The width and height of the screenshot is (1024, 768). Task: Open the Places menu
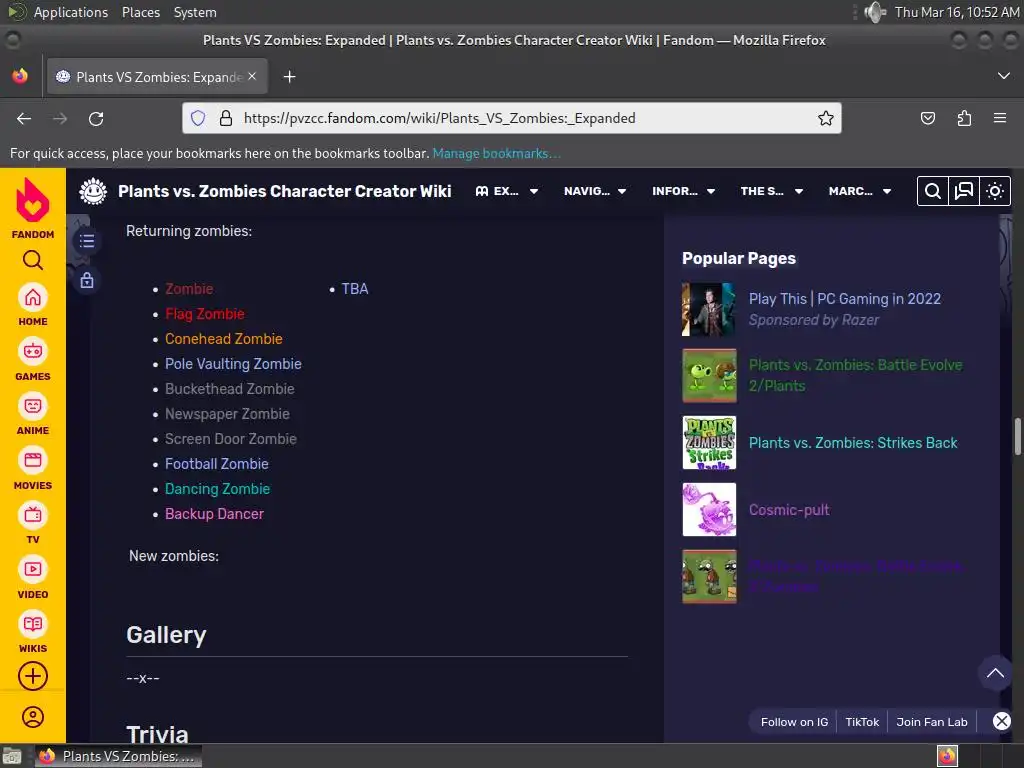(x=141, y=12)
